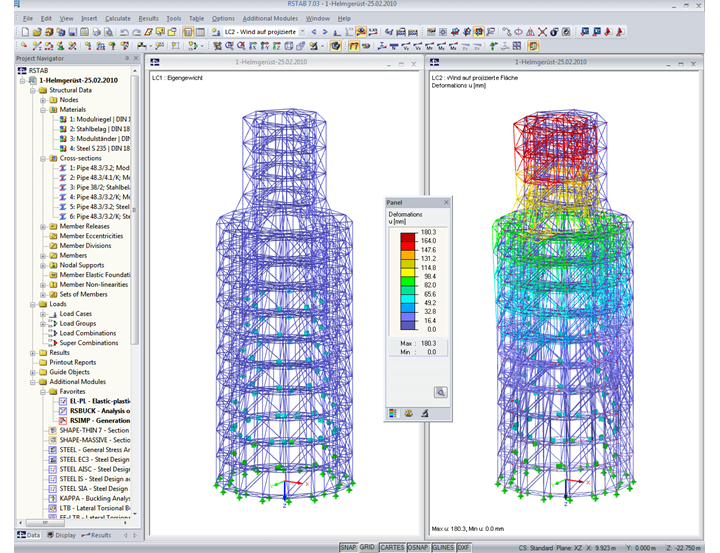Toggle SNAP in the status bar
Viewport: 720px width, 553px height.
coord(348,547)
